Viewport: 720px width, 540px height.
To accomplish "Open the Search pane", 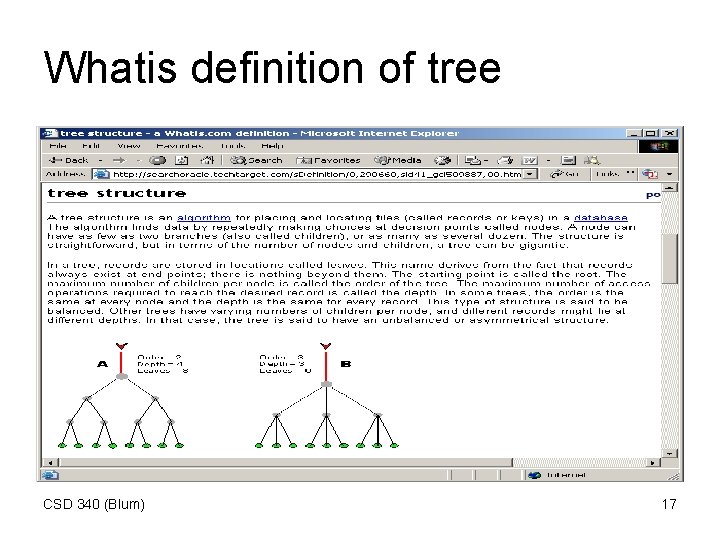I will pyautogui.click(x=256, y=160).
